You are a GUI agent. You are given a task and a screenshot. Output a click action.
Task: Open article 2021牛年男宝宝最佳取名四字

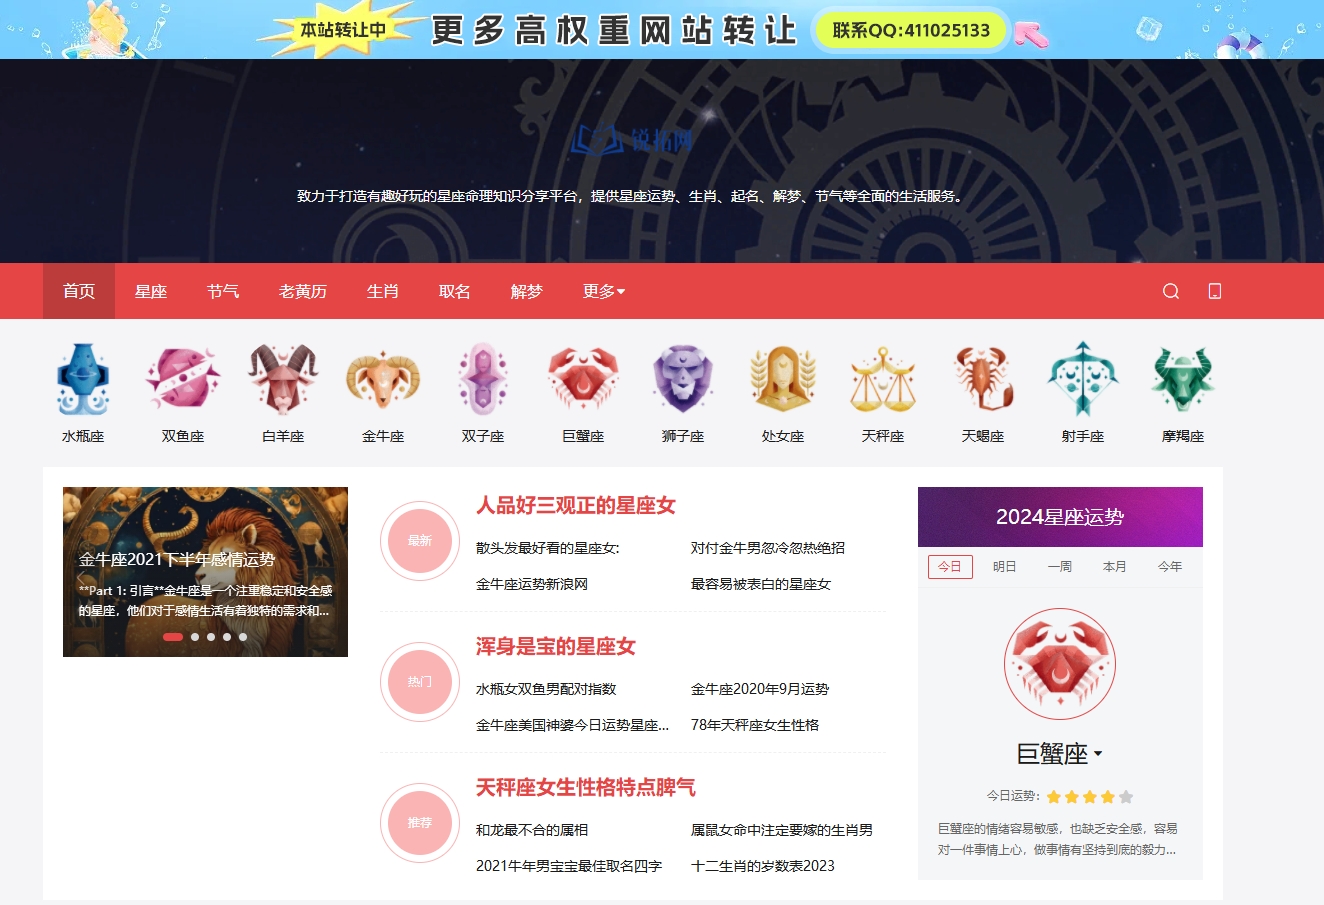click(x=569, y=866)
